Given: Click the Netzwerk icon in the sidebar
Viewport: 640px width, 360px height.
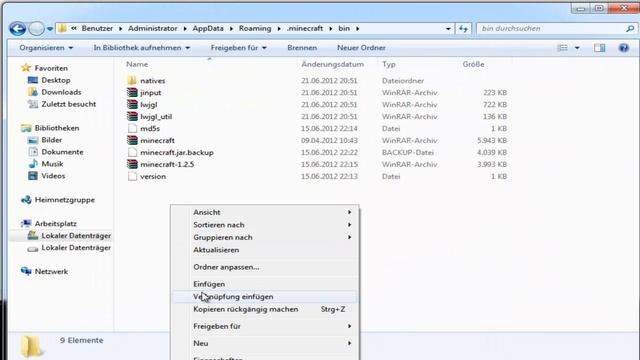Looking at the screenshot, I should 26,271.
